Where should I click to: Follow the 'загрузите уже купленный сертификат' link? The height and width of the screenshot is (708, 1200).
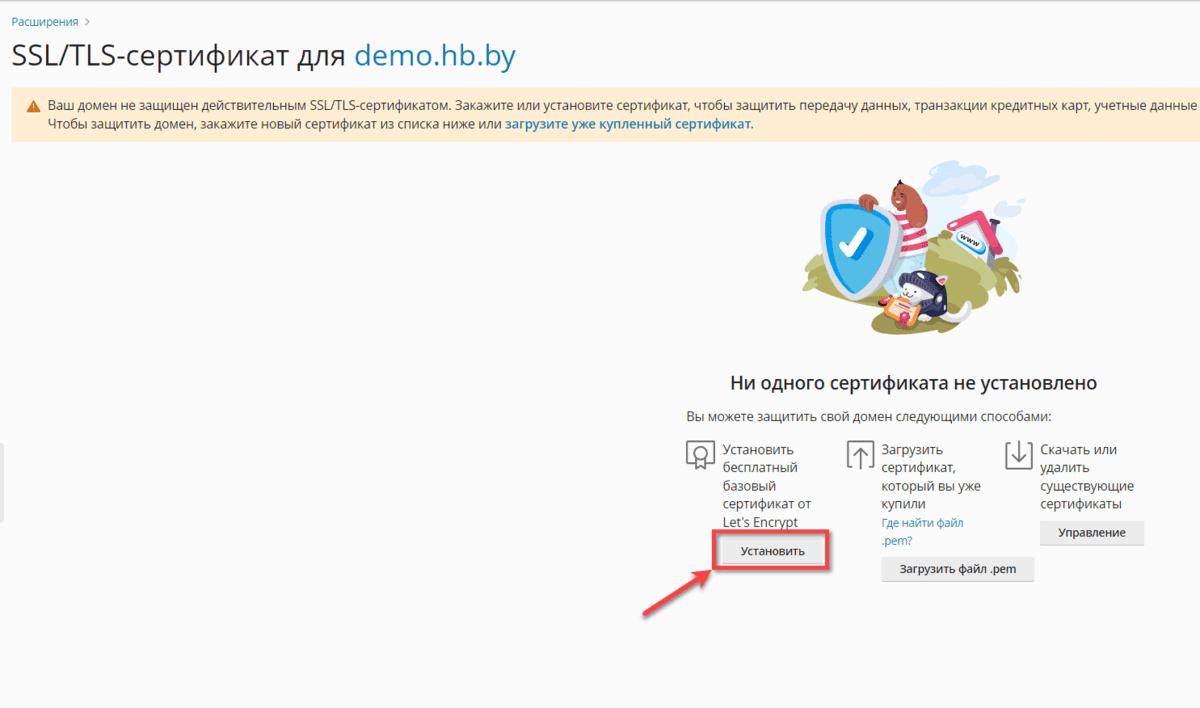(x=628, y=124)
